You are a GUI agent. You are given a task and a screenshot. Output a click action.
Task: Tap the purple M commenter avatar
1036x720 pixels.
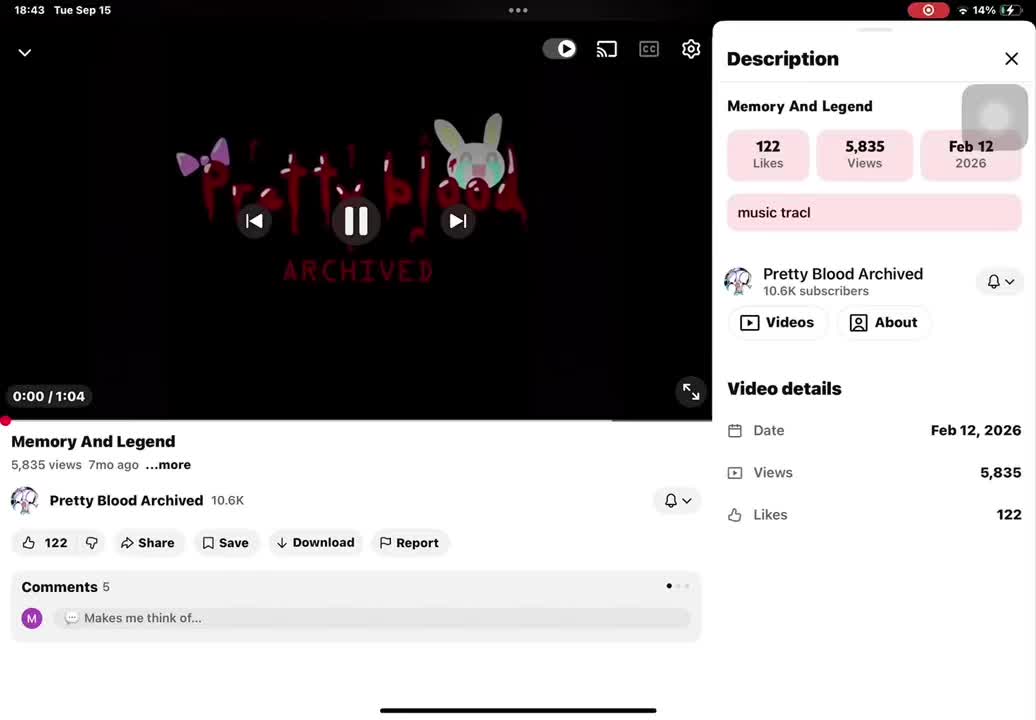click(x=32, y=618)
